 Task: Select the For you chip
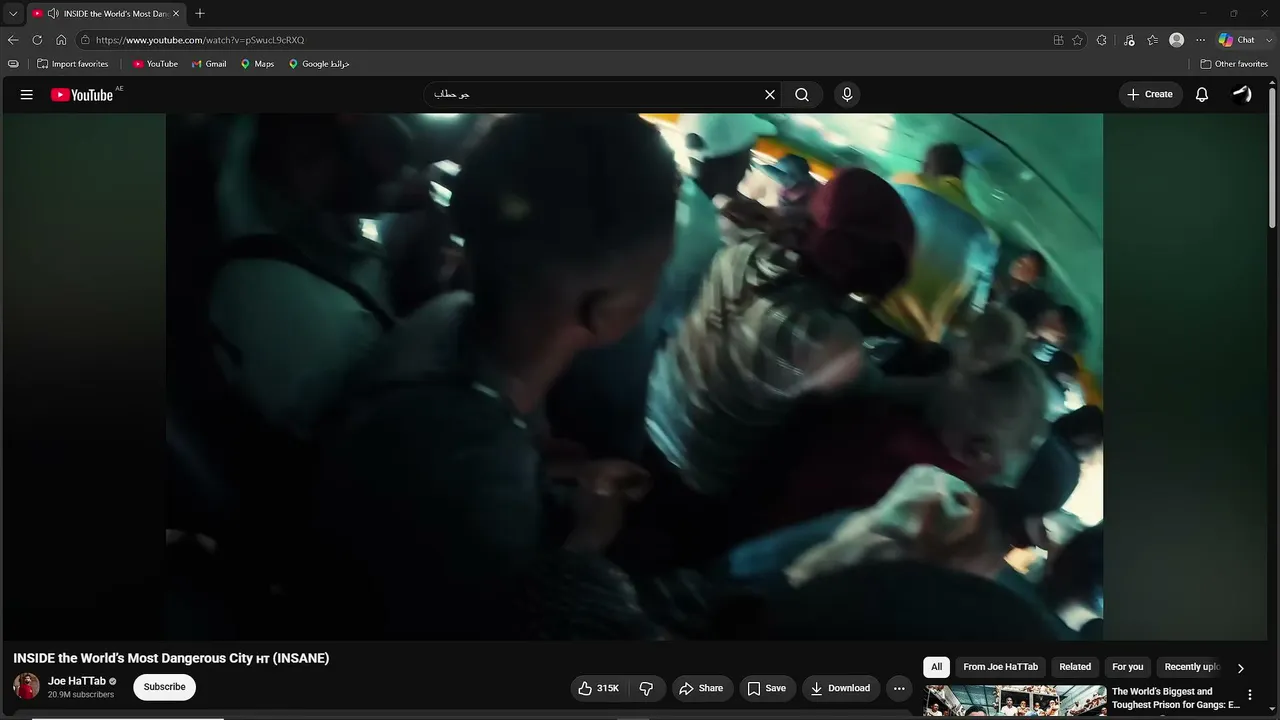click(x=1128, y=667)
